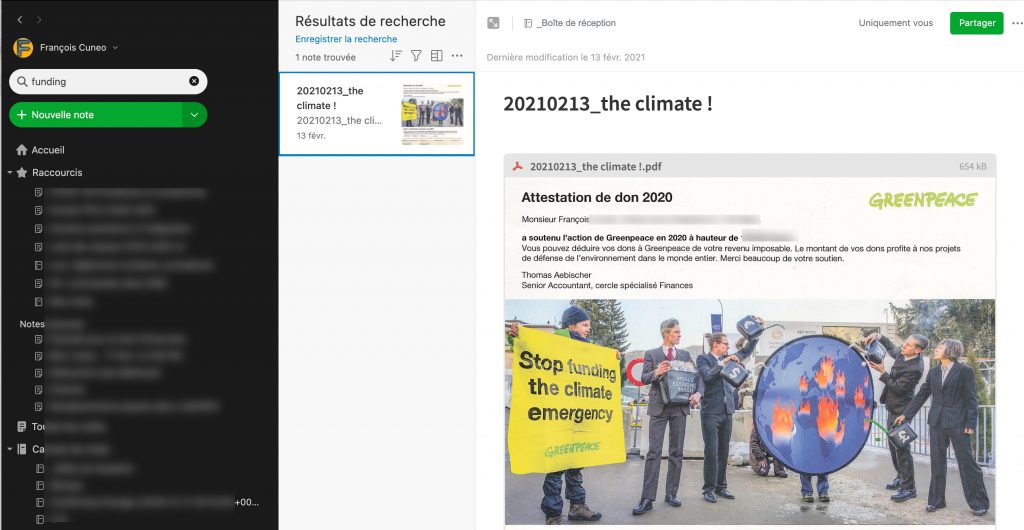The image size is (1024, 530).
Task: Open Accueil in the sidebar
Action: pyautogui.click(x=48, y=150)
